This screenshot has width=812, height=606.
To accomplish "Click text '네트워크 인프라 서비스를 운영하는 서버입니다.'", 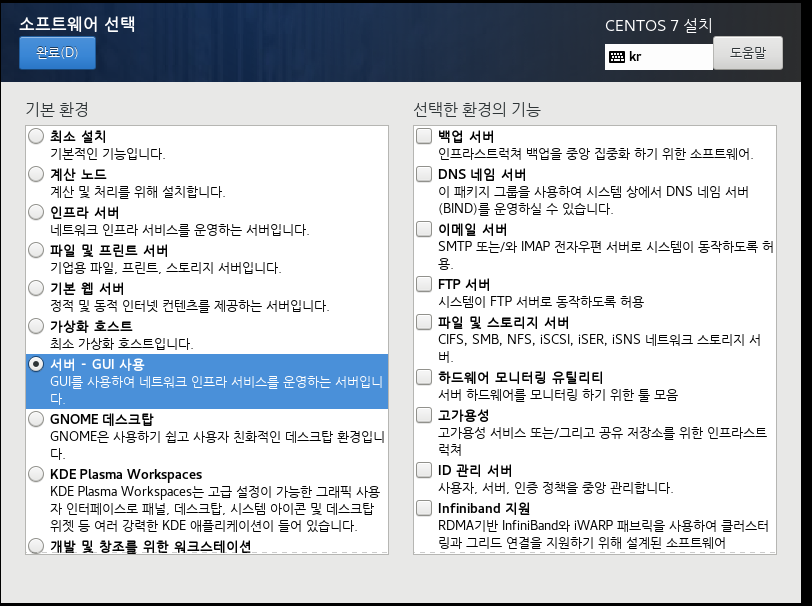I will point(180,229).
